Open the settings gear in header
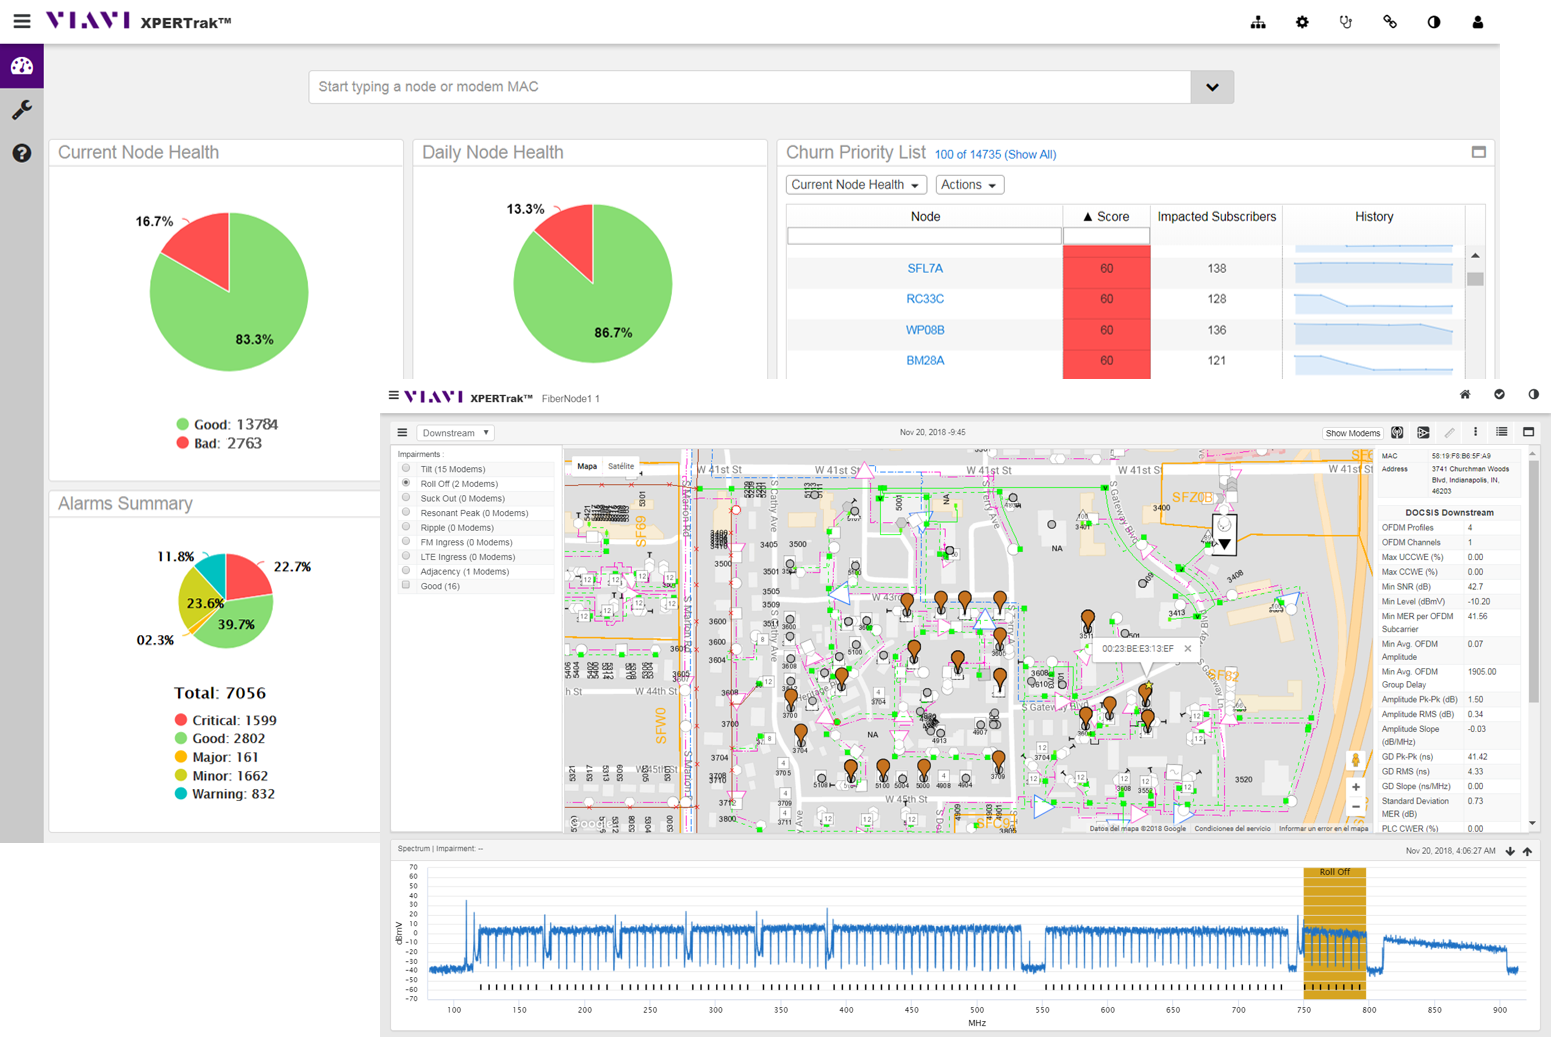 coord(1302,22)
